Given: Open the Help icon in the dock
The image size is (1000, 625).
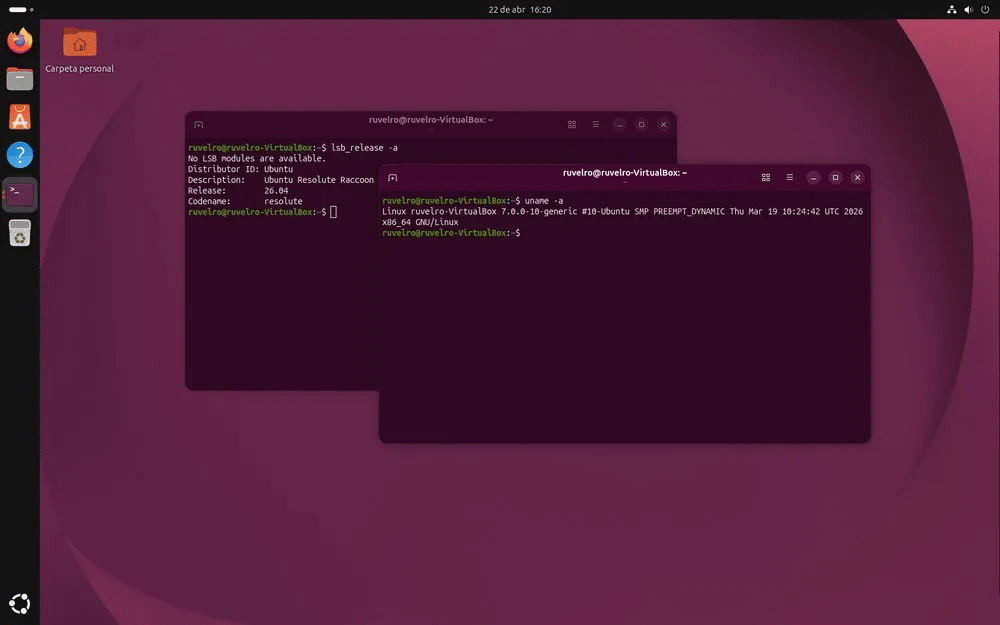Looking at the screenshot, I should pos(20,155).
